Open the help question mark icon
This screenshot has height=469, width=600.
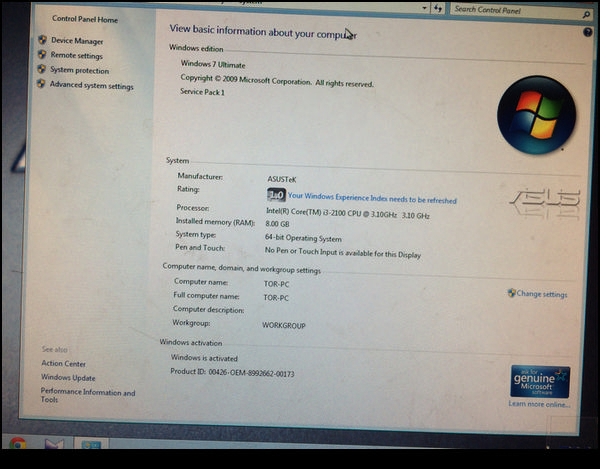[x=588, y=32]
